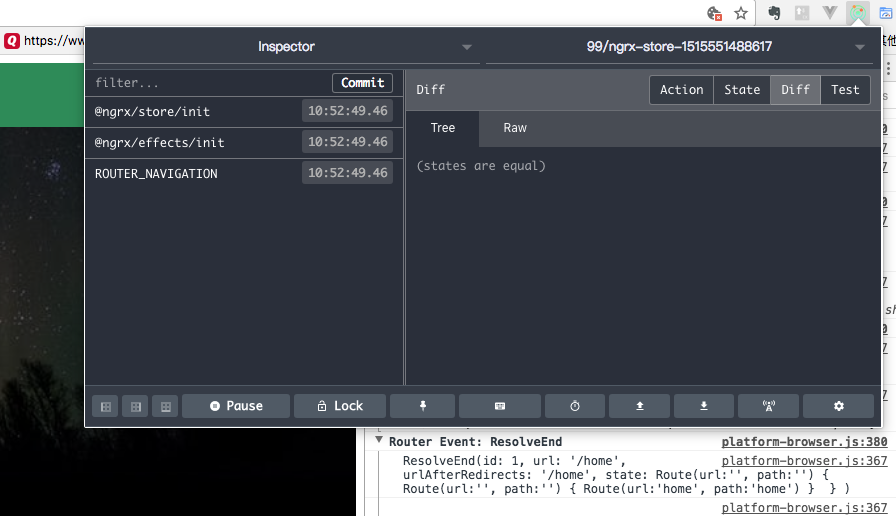Select the Tree view tab
896x516 pixels.
[x=443, y=128]
